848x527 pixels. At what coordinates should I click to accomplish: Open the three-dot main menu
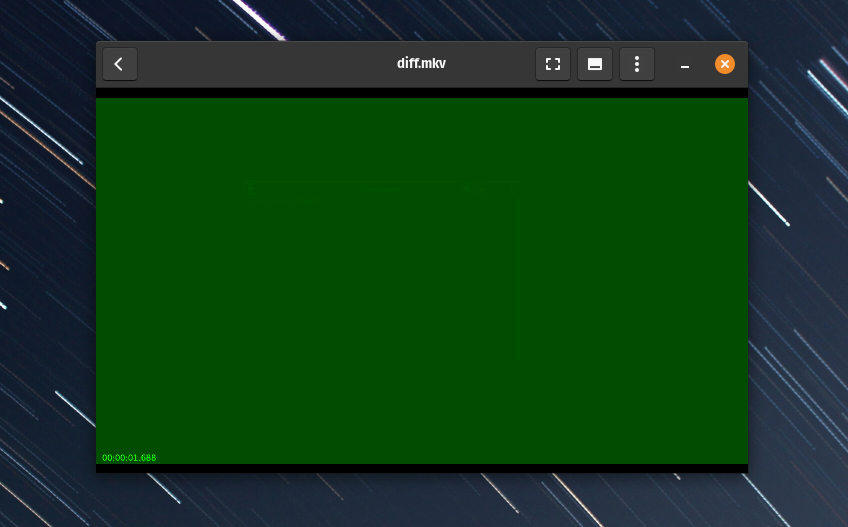click(x=637, y=64)
